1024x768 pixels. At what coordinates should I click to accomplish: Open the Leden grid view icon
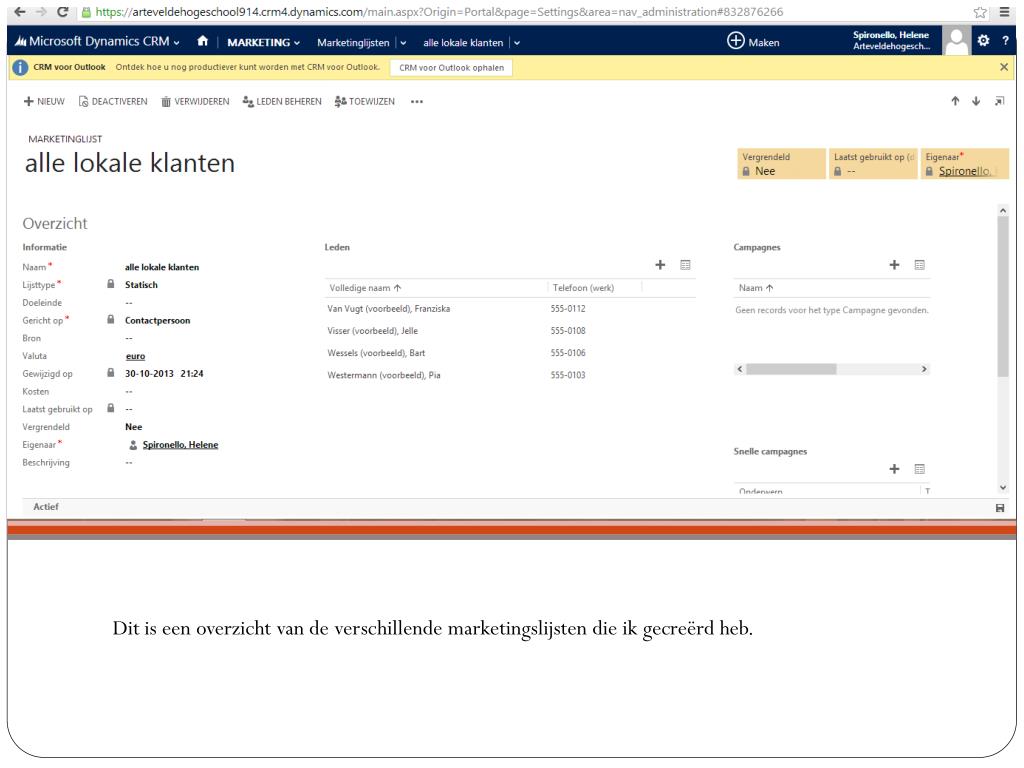(685, 265)
